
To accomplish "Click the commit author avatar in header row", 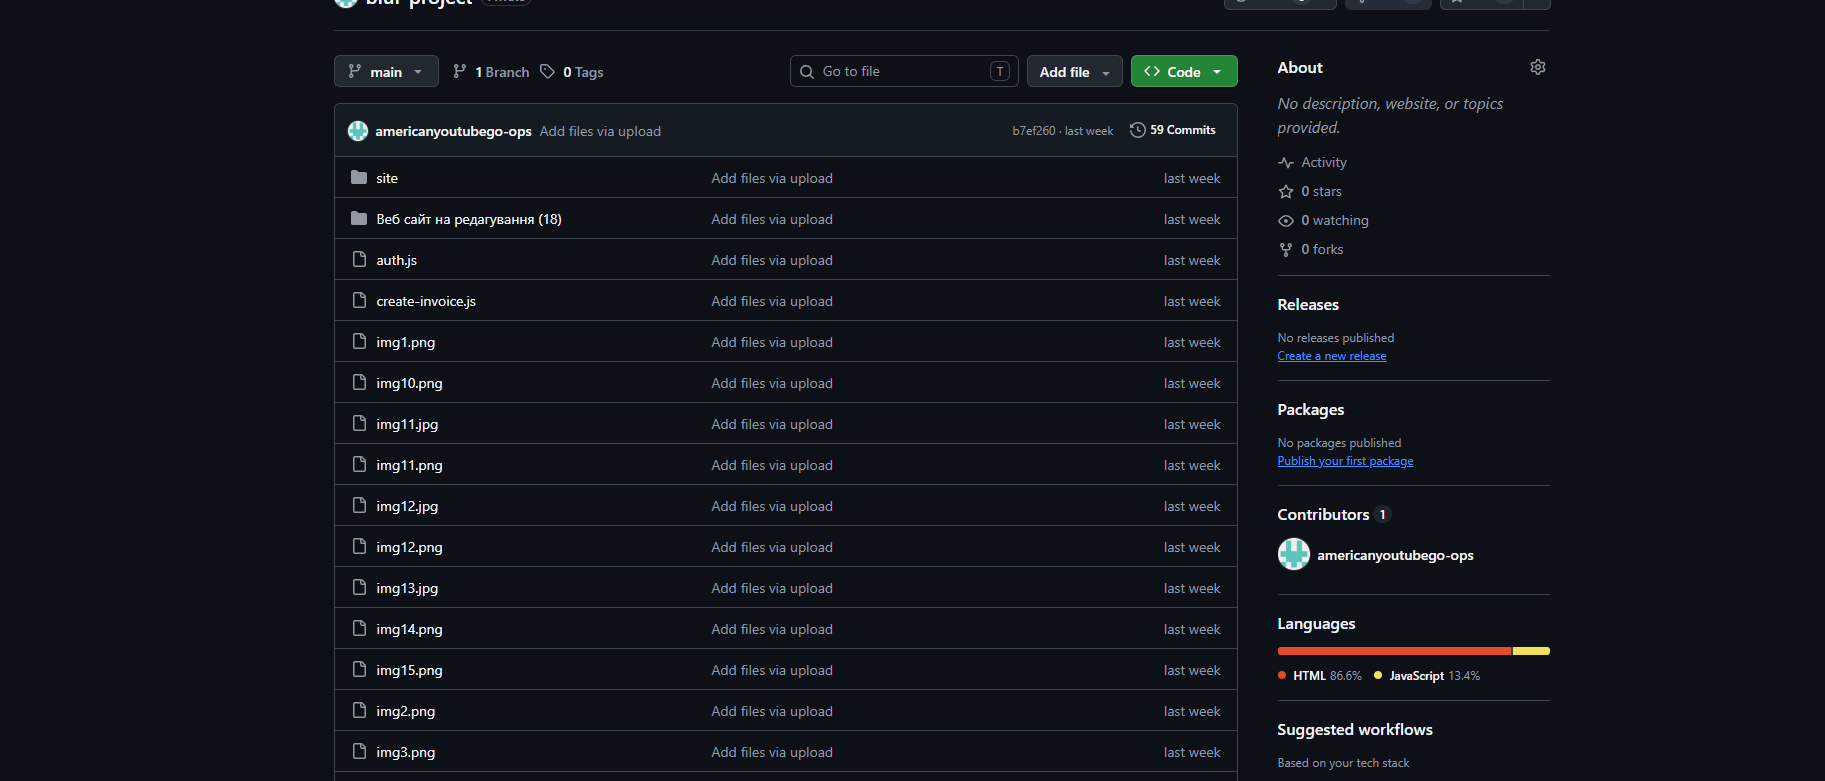I will [x=358, y=131].
